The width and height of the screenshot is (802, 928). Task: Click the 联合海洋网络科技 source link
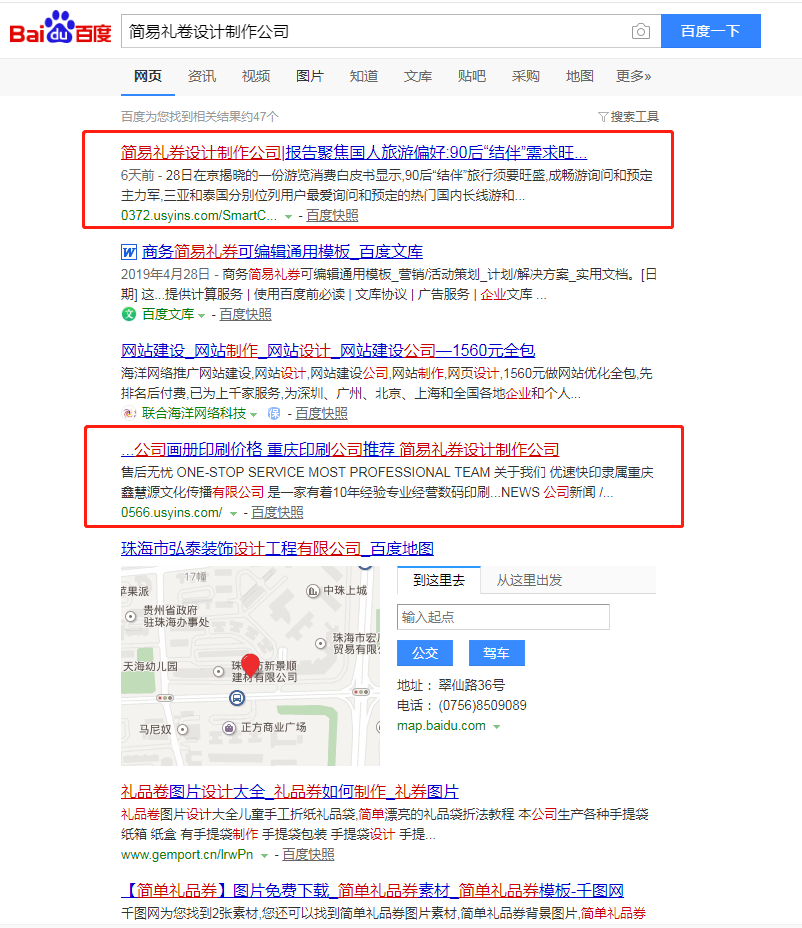194,413
